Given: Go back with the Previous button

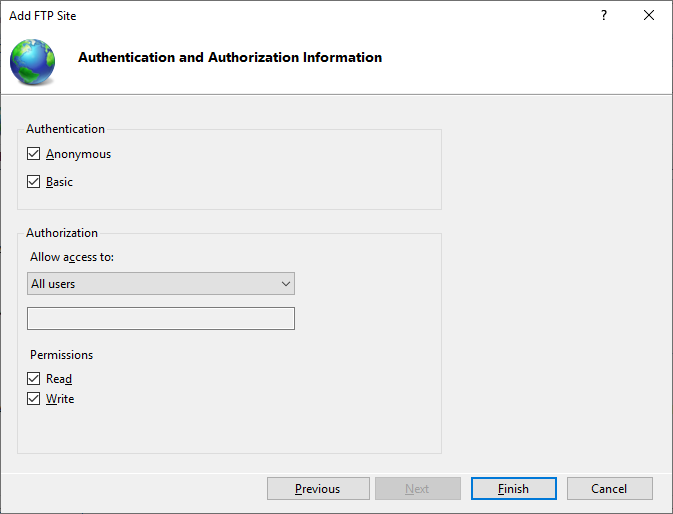Looking at the screenshot, I should 317,489.
